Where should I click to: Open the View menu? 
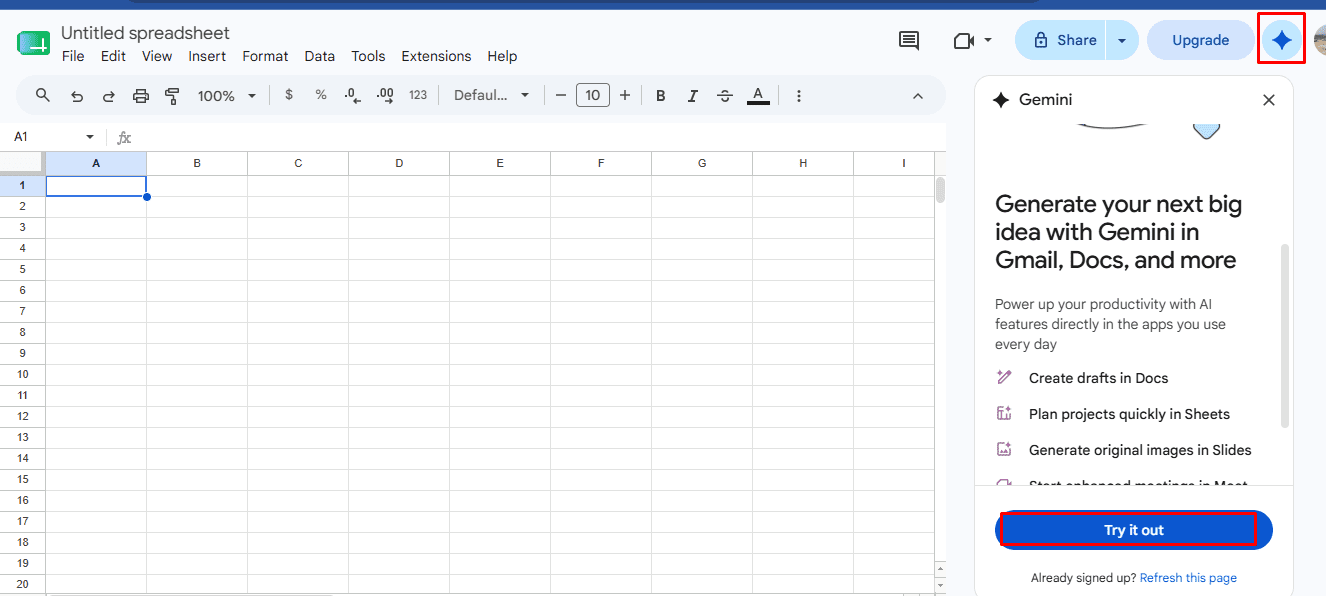click(x=157, y=56)
